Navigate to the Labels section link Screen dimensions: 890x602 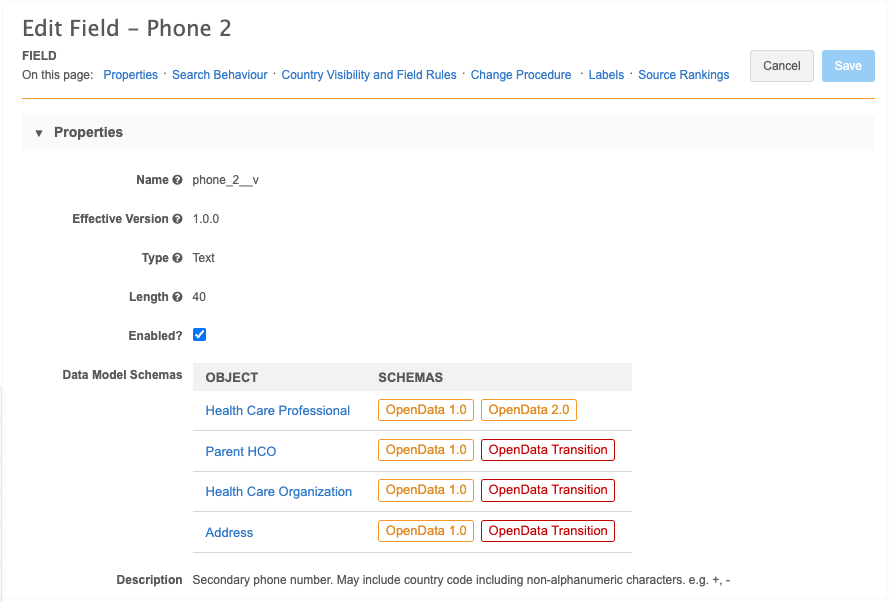[x=606, y=75]
